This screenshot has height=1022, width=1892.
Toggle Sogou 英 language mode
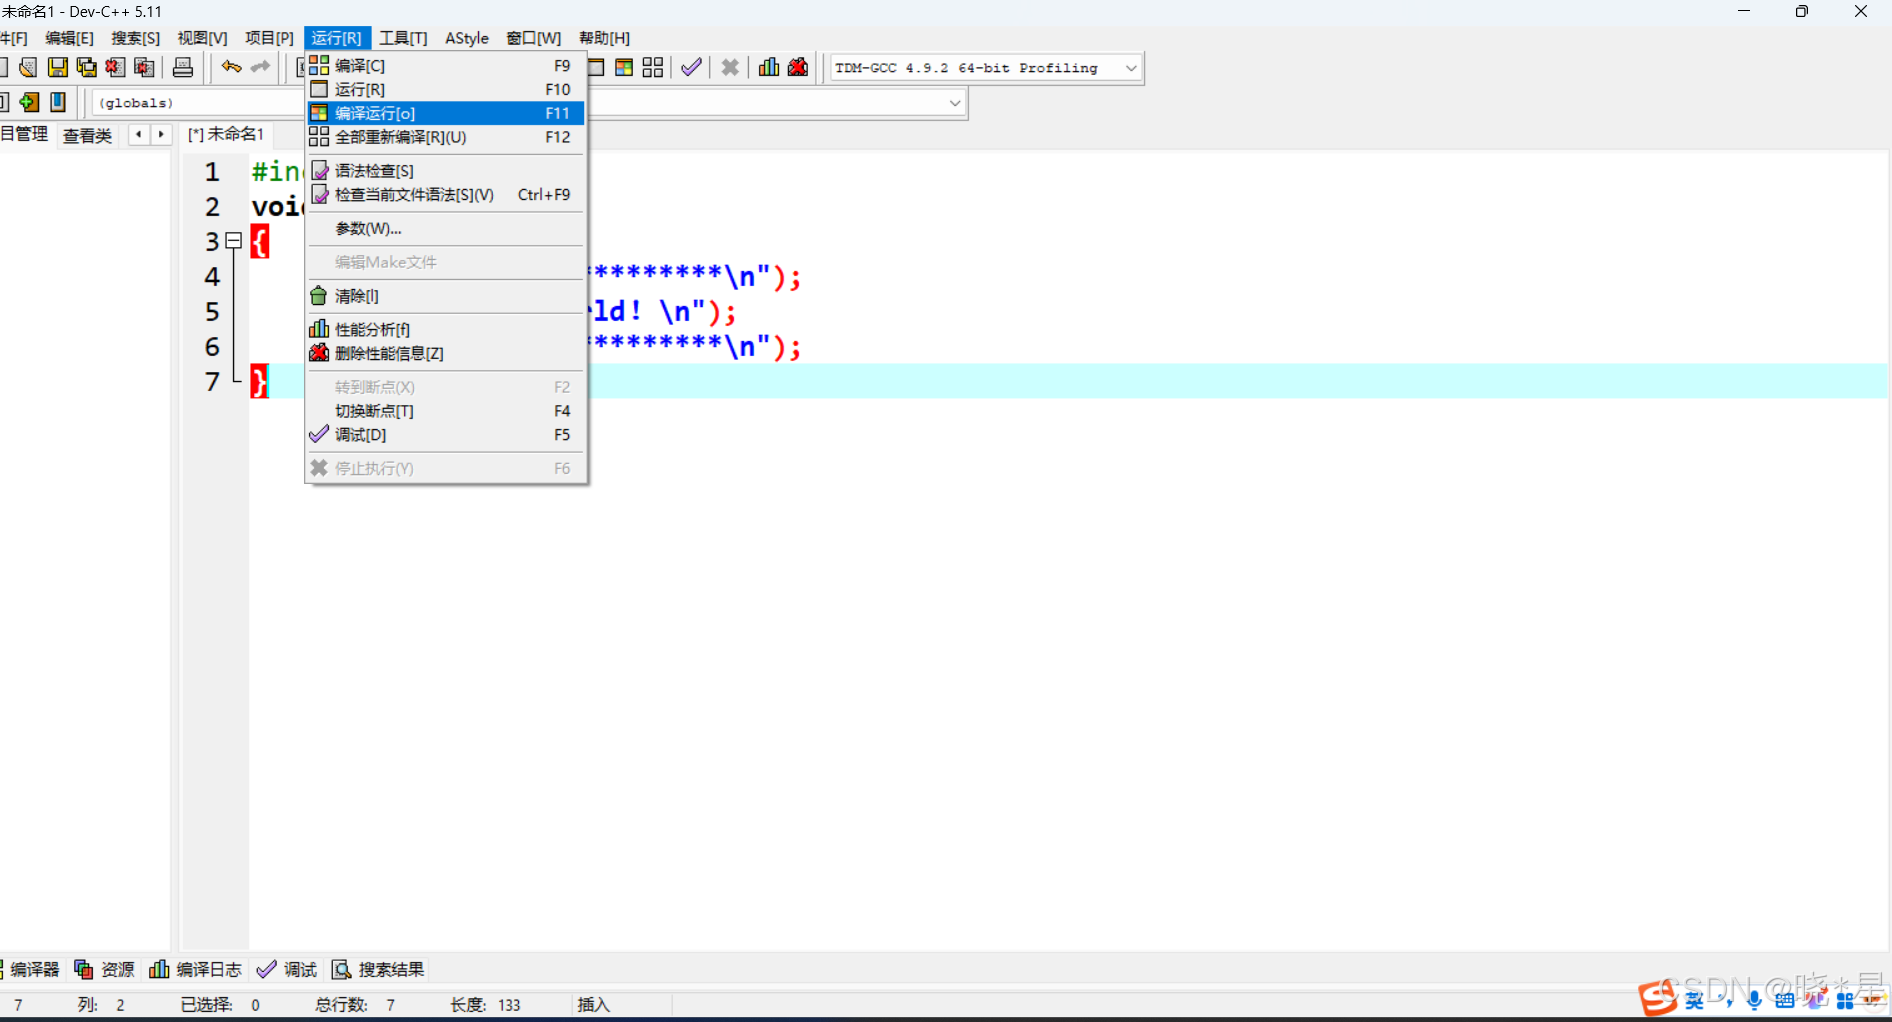pos(1694,1001)
